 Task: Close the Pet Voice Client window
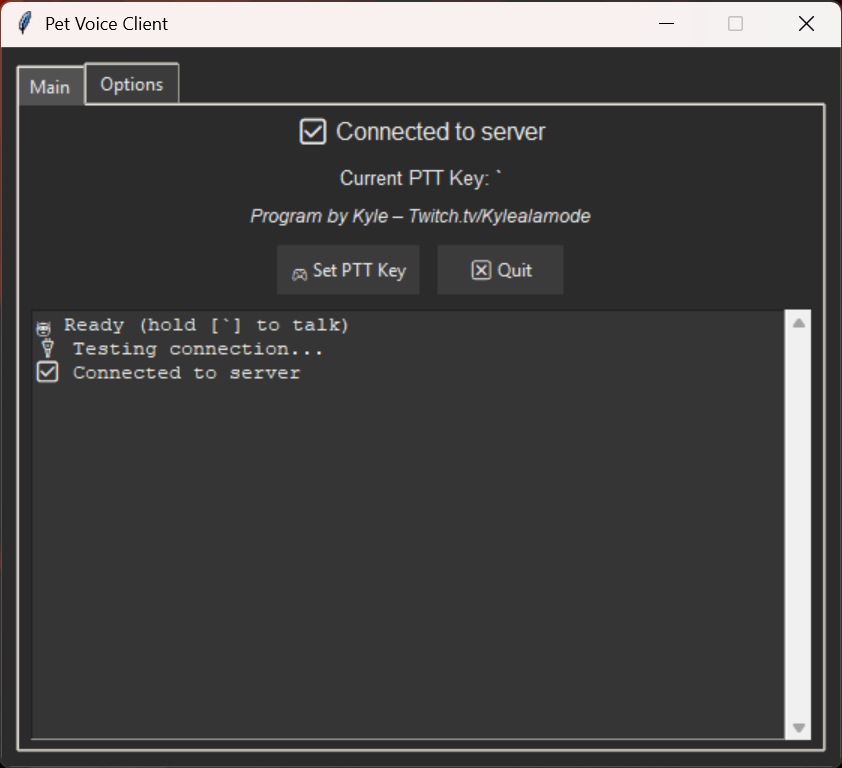pyautogui.click(x=806, y=24)
